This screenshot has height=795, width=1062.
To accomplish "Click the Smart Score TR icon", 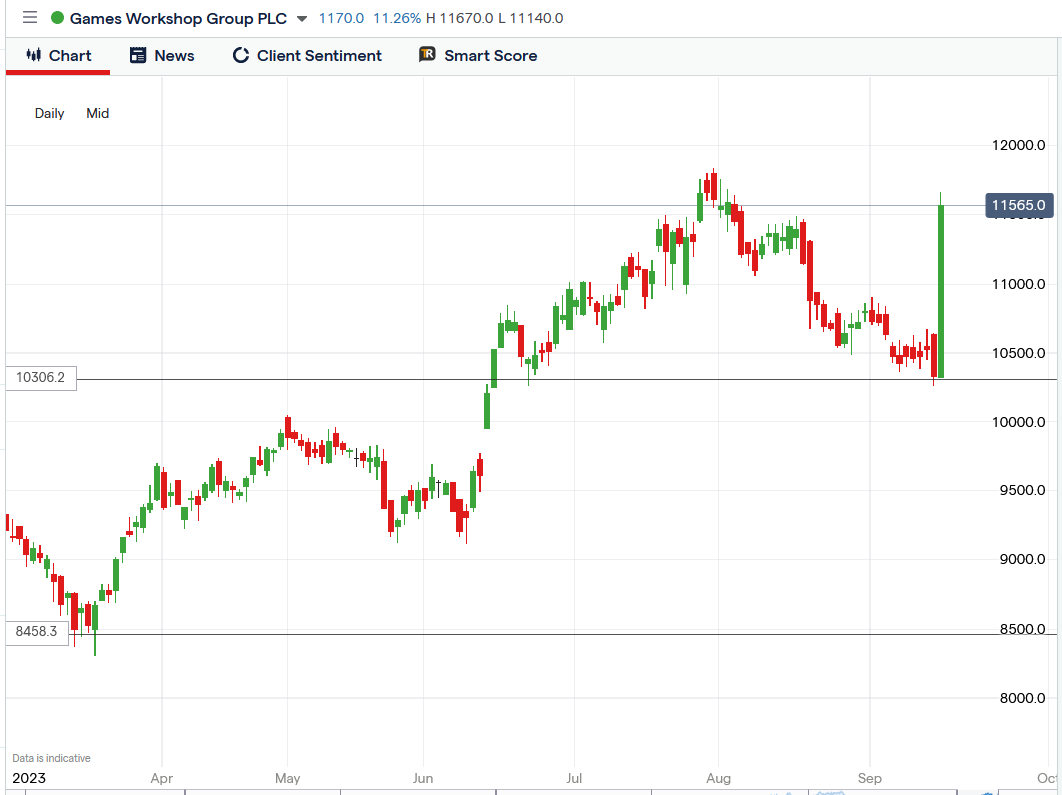I will [x=427, y=55].
